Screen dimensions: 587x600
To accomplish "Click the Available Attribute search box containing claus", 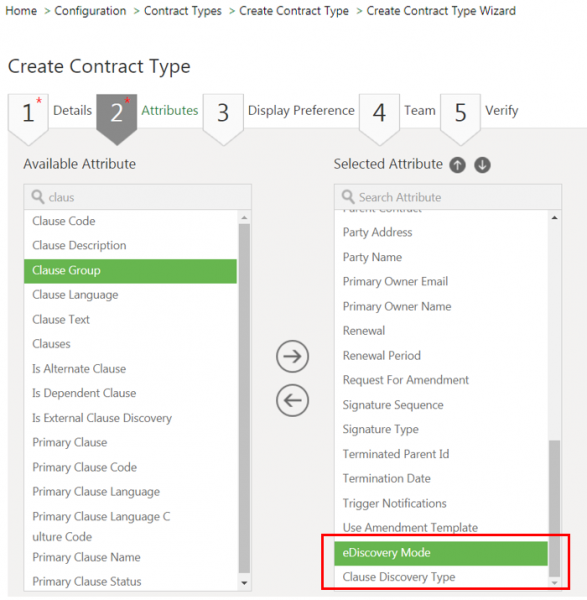I will click(x=137, y=197).
